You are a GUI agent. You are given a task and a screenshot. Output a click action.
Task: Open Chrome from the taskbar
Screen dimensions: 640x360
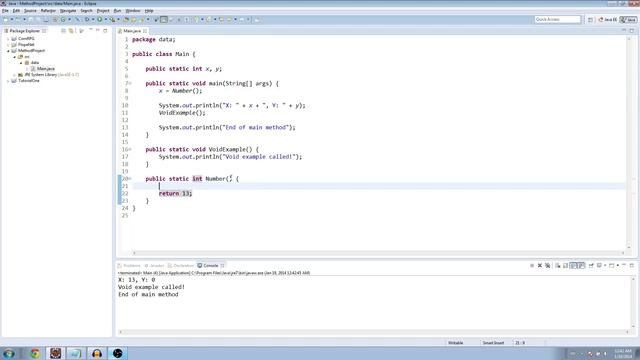[x=35, y=353]
